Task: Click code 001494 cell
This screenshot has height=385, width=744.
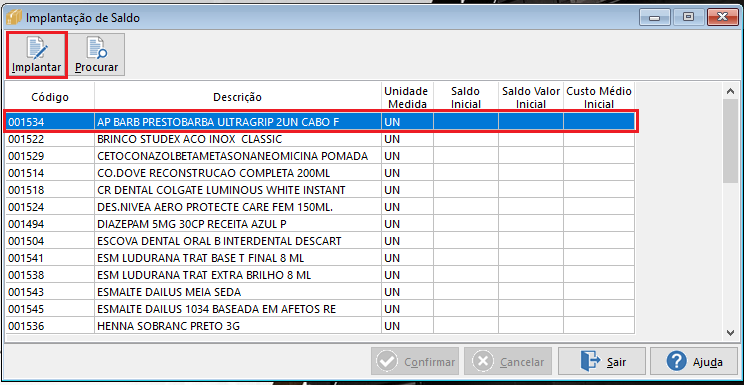Action: (x=50, y=224)
